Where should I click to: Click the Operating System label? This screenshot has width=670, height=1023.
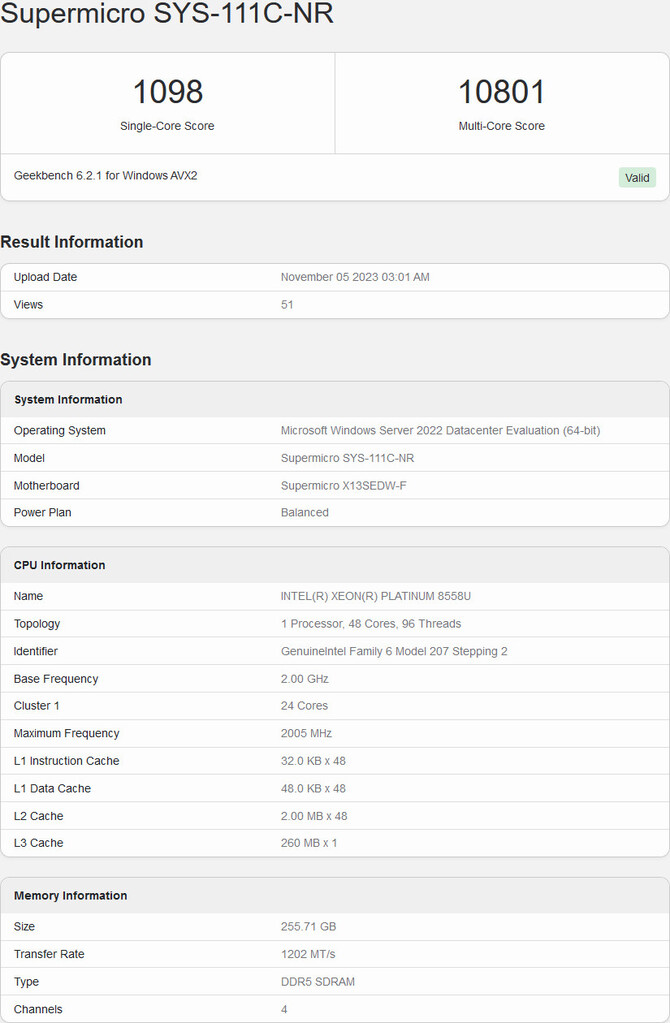(59, 431)
